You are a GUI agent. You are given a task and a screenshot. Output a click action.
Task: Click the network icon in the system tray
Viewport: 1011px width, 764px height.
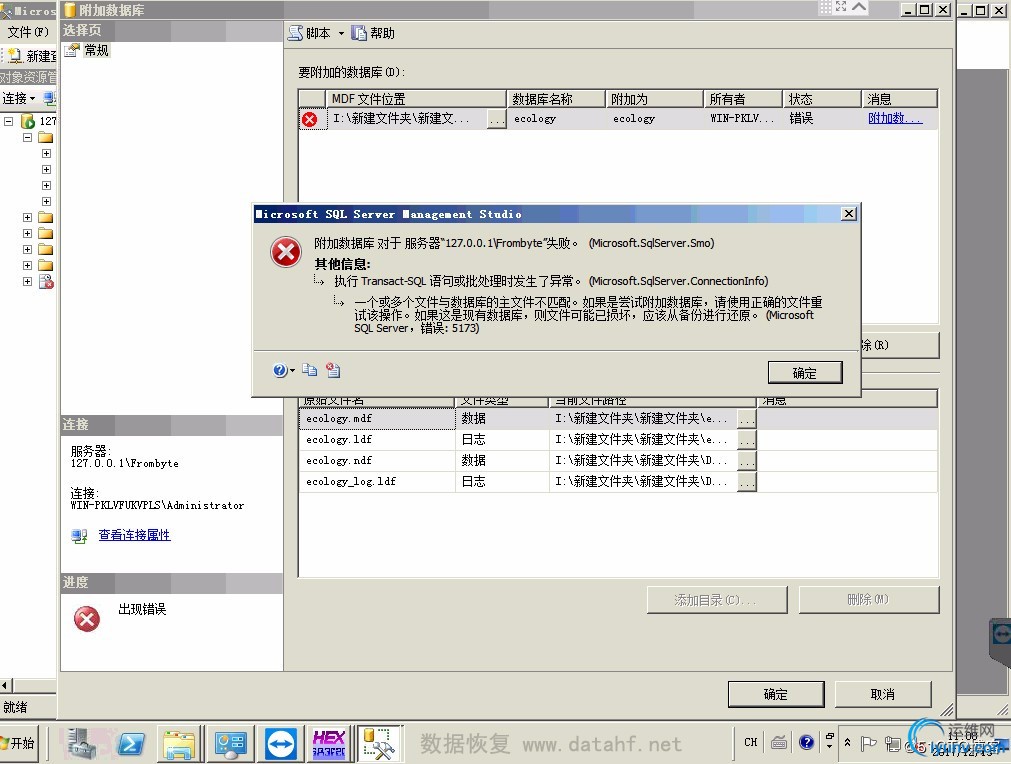(x=892, y=744)
